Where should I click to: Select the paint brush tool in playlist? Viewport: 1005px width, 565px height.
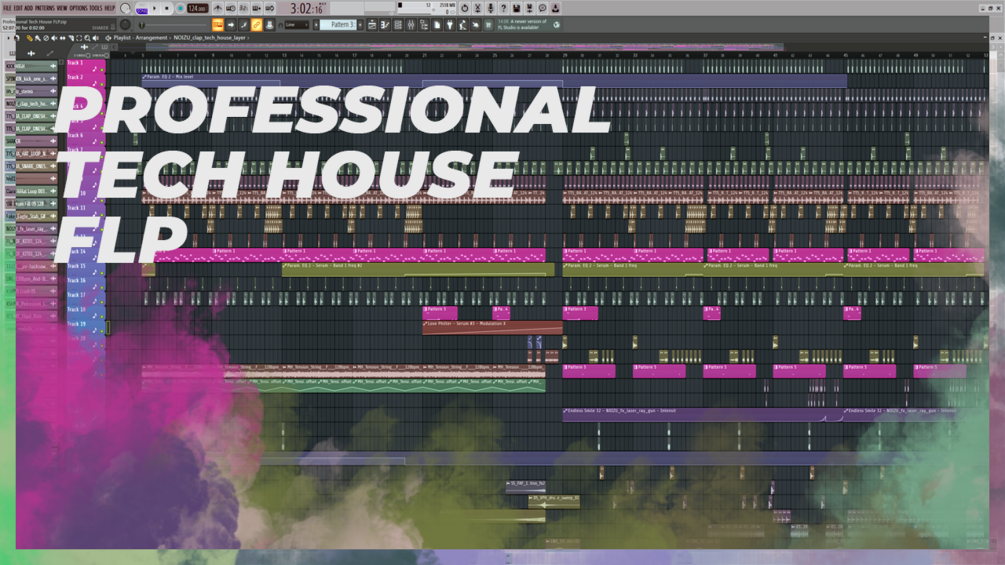click(x=38, y=38)
